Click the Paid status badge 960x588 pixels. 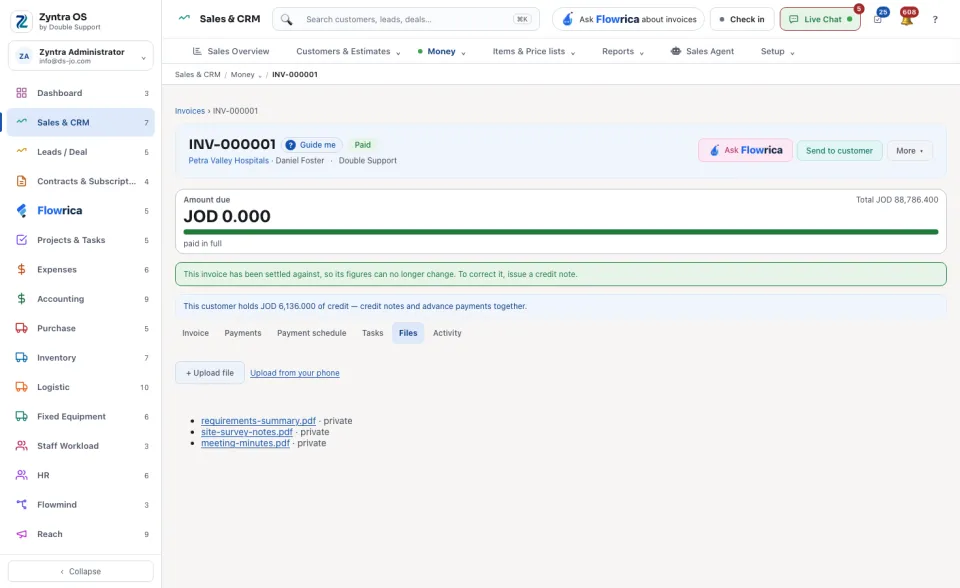tap(362, 145)
